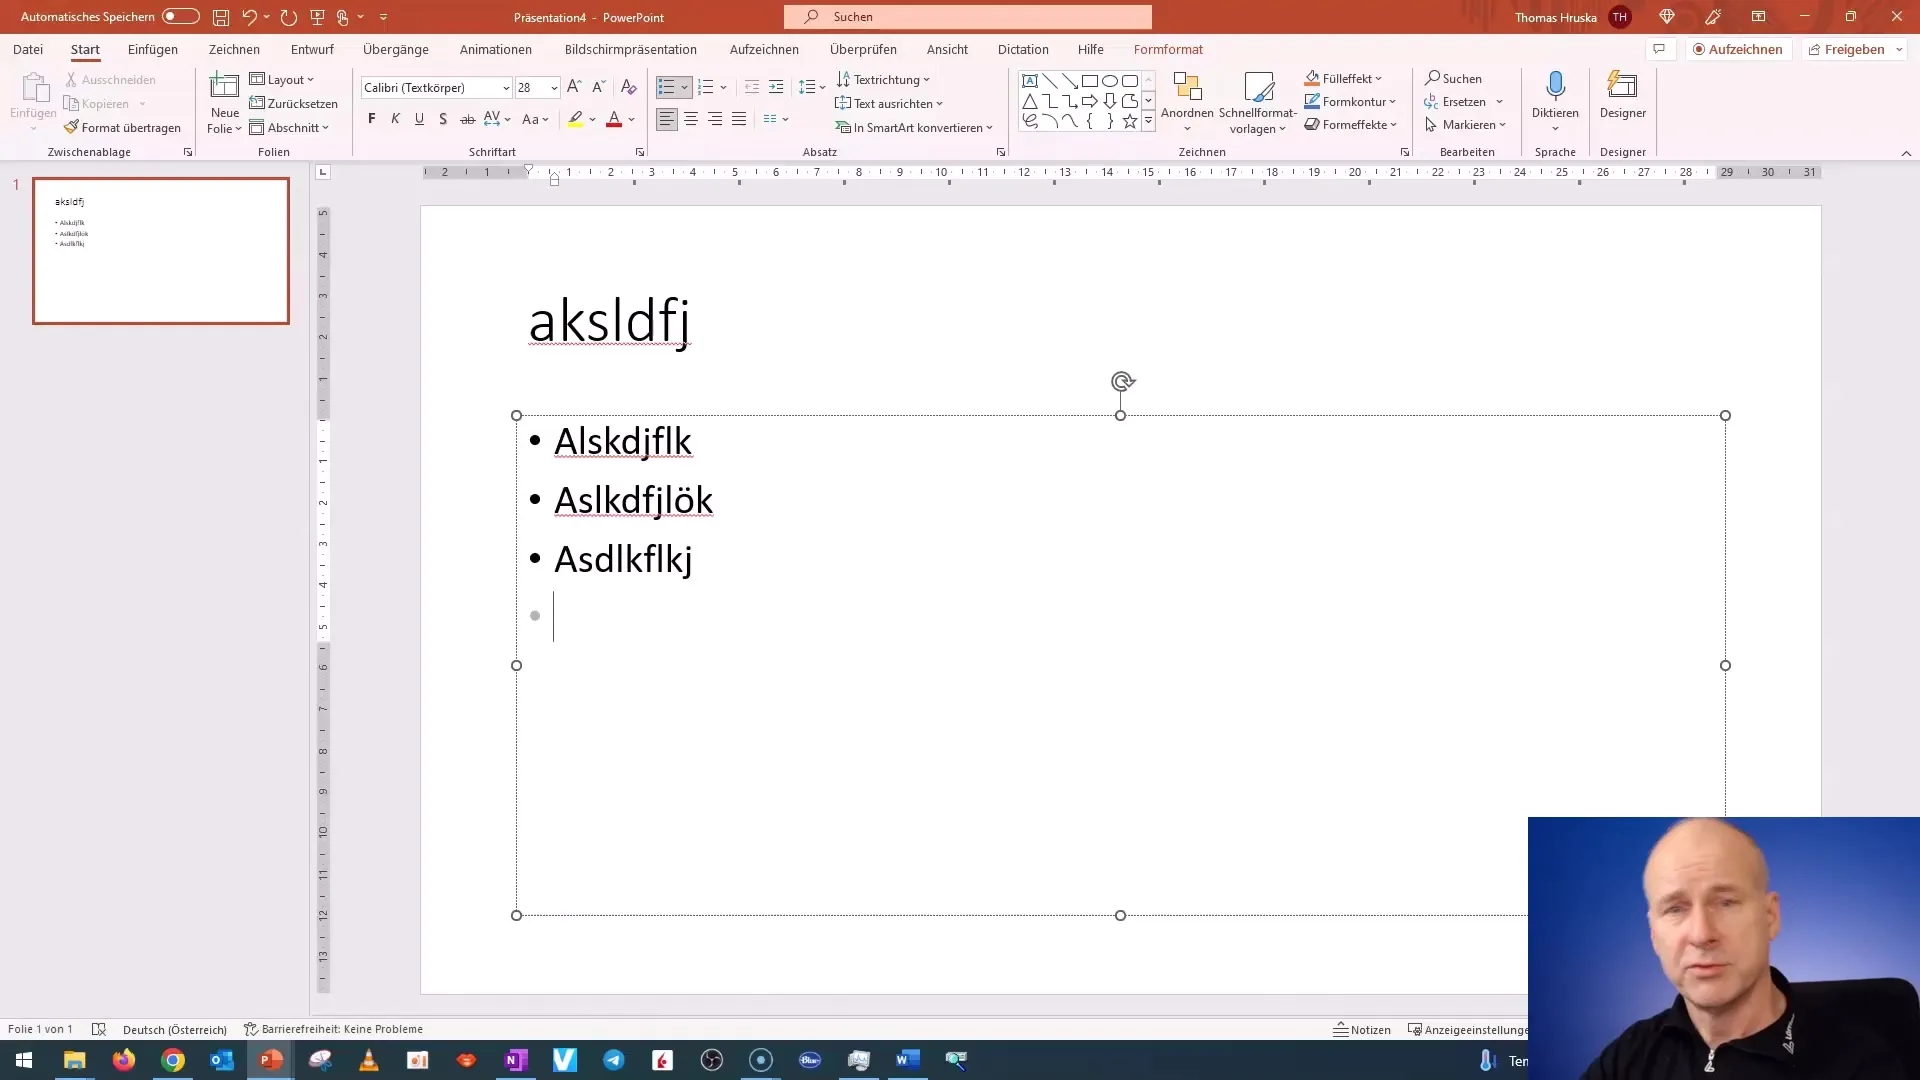Open Word from the taskbar
Viewport: 1920px width, 1080px height.
tap(907, 1060)
